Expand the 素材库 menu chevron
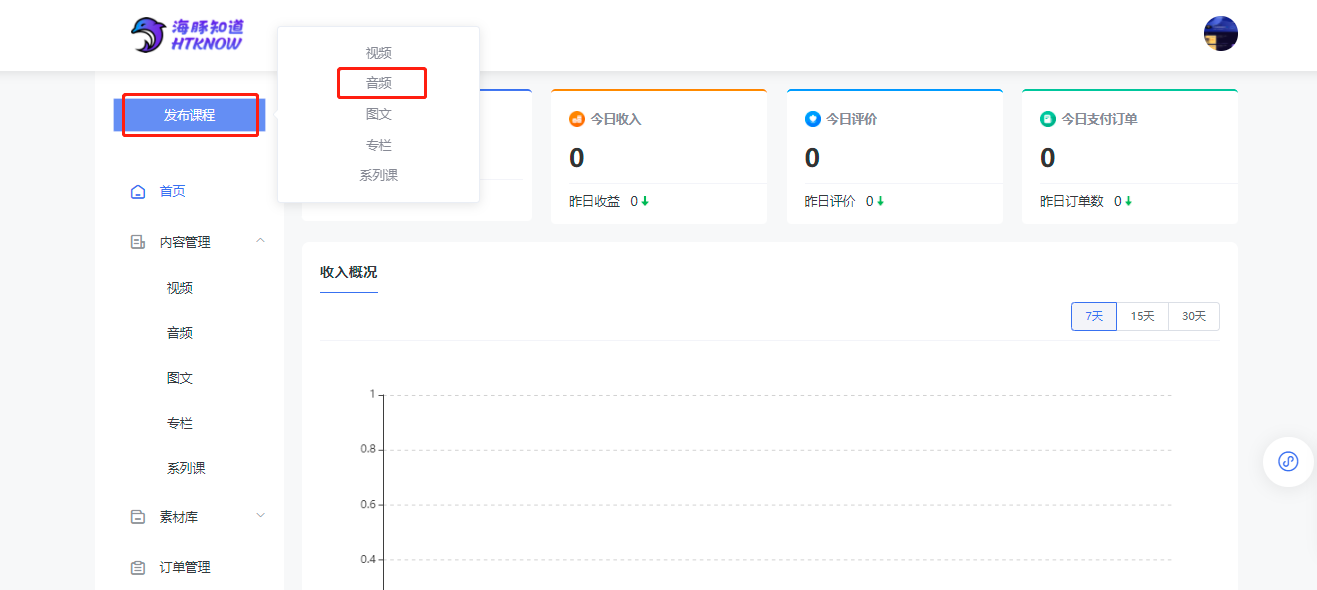This screenshot has height=590, width=1317. 260,516
